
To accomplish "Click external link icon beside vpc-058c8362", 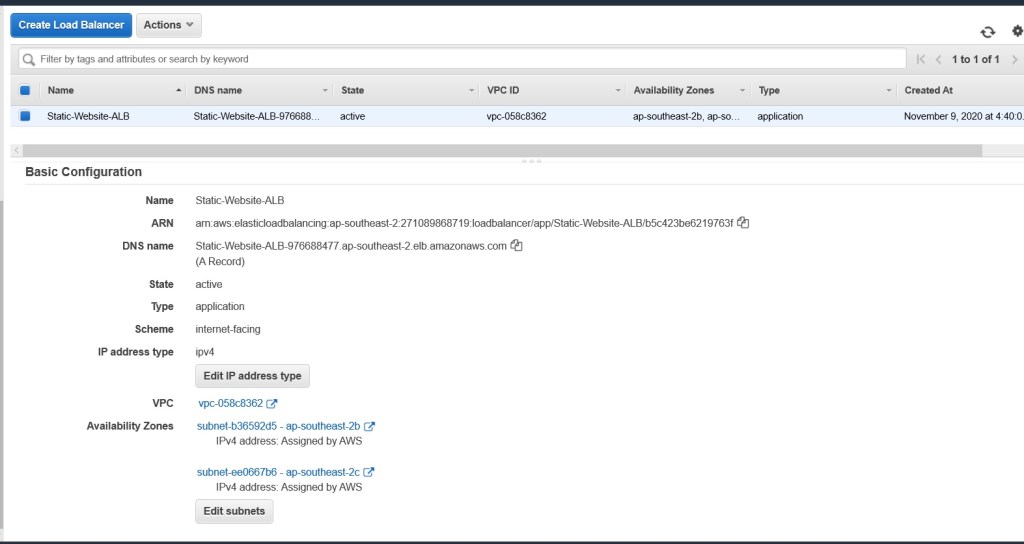I will pos(272,404).
